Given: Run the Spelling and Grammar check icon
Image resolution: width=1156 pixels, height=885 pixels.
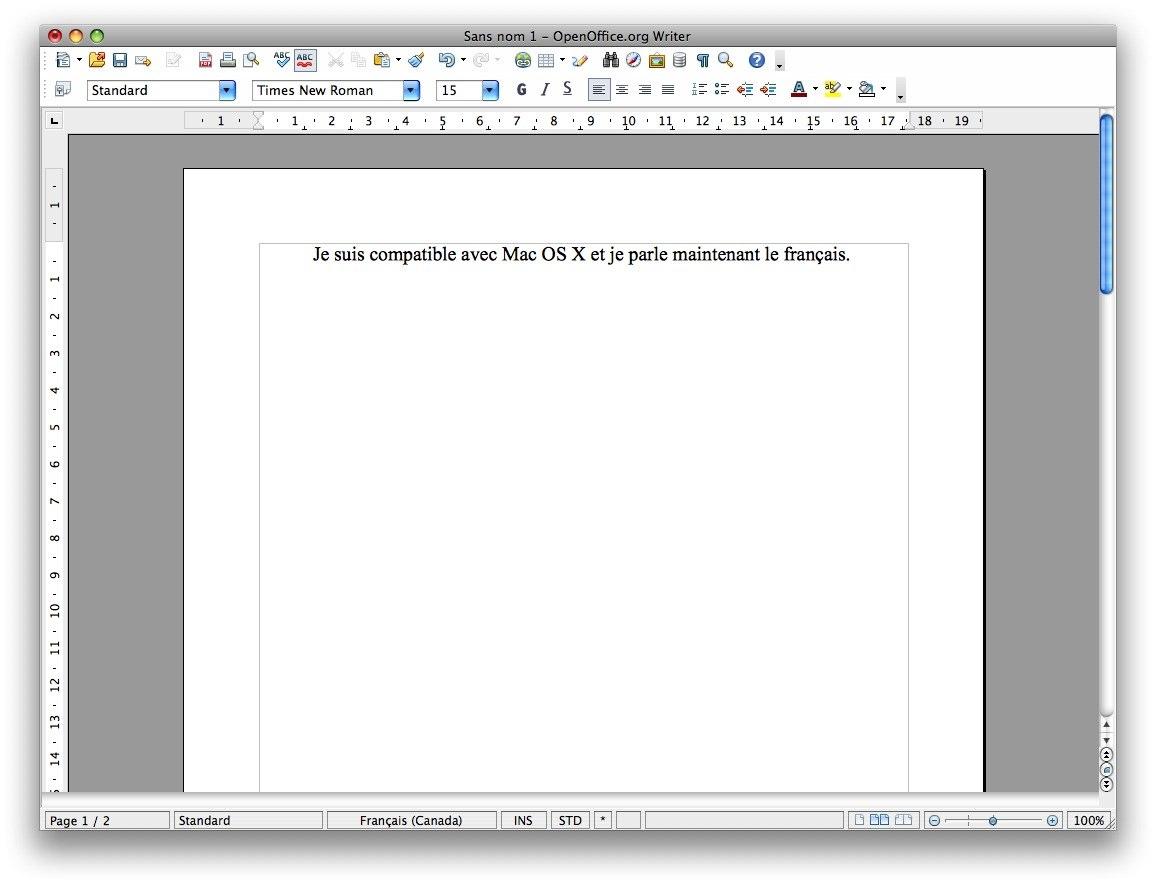Looking at the screenshot, I should point(282,60).
